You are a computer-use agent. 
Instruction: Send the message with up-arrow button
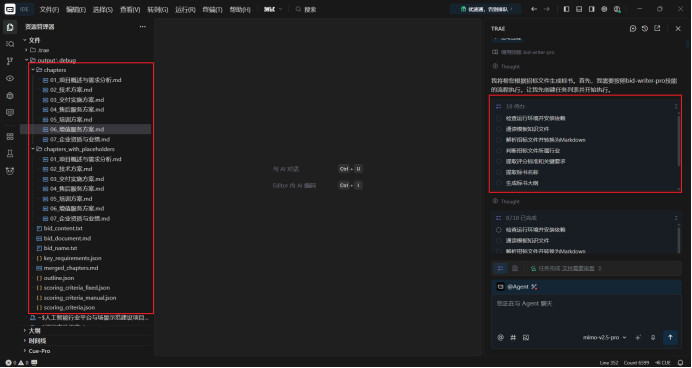(670, 338)
